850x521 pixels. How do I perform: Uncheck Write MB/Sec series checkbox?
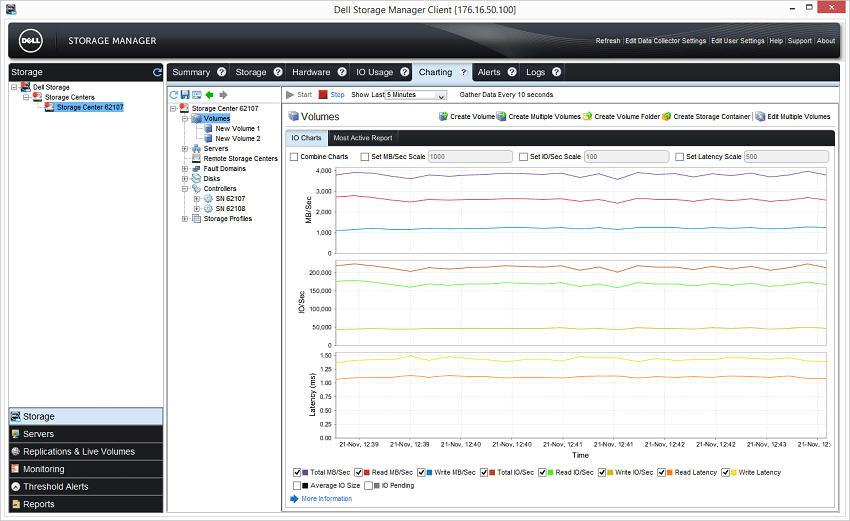[421, 473]
